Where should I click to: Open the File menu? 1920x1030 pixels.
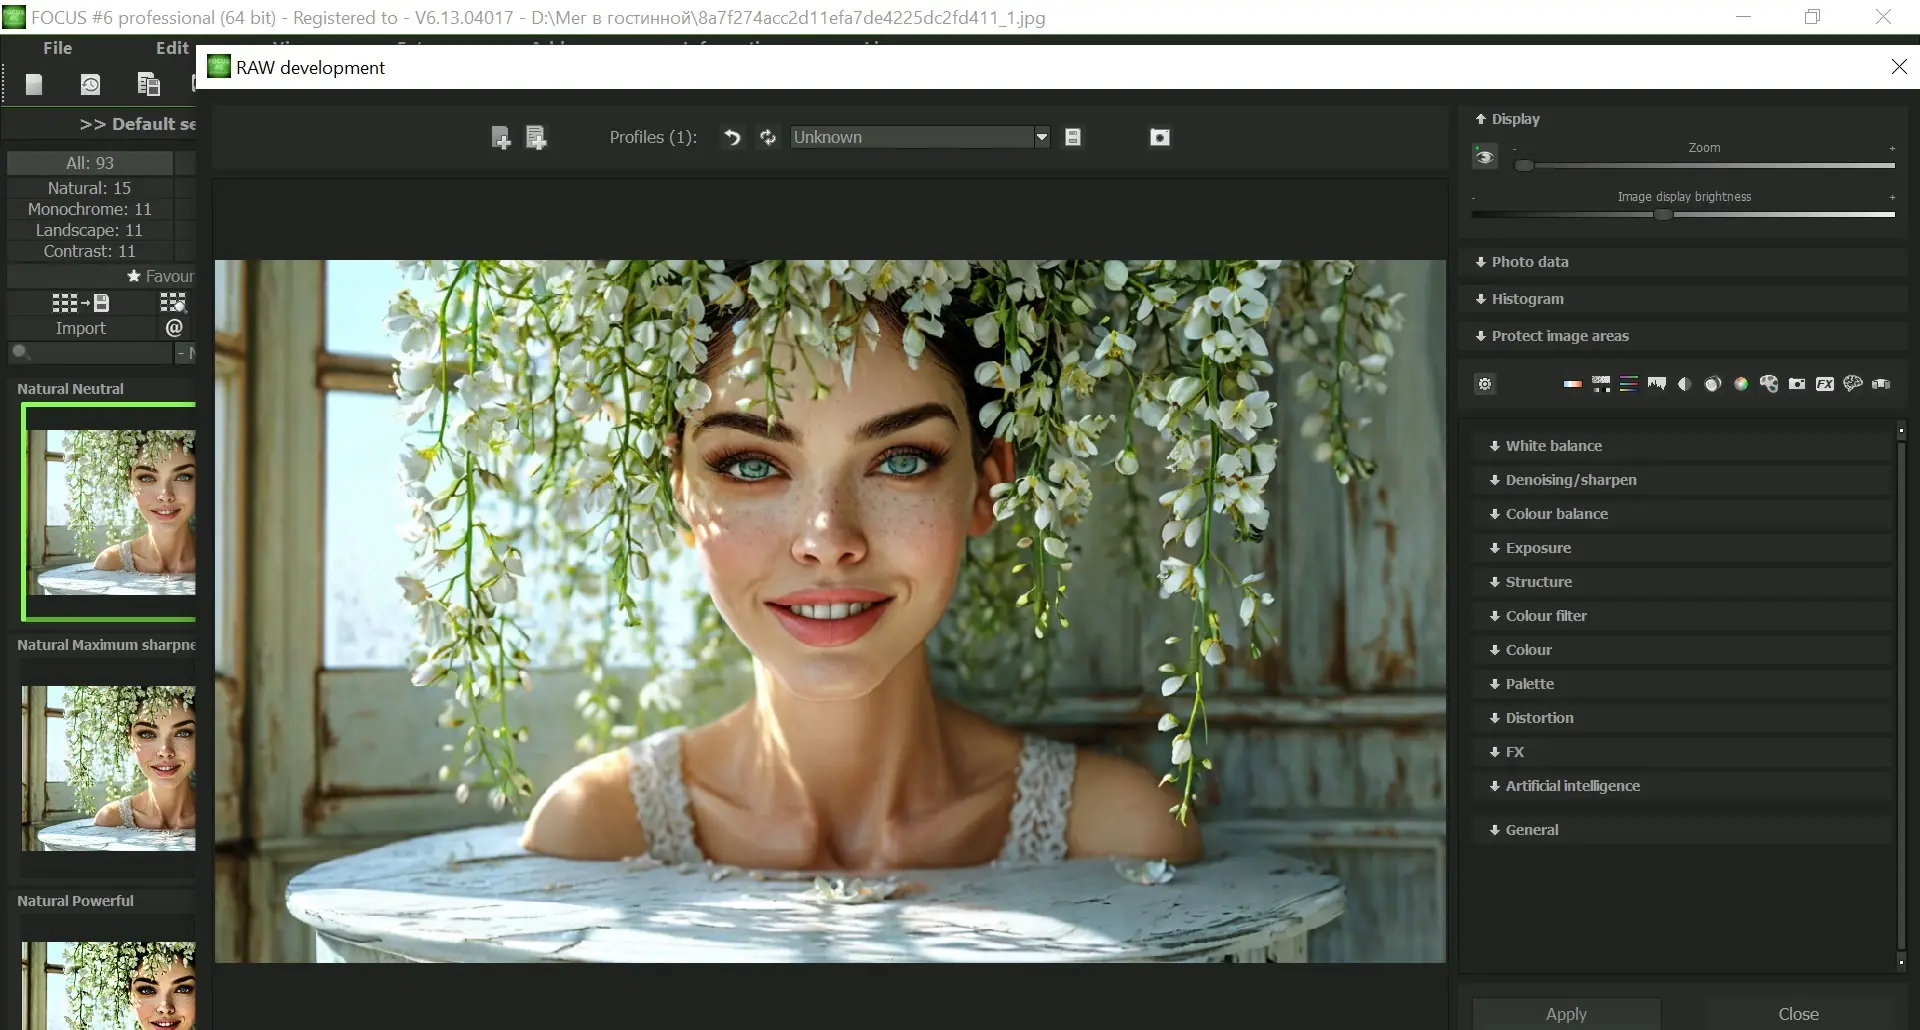[57, 48]
